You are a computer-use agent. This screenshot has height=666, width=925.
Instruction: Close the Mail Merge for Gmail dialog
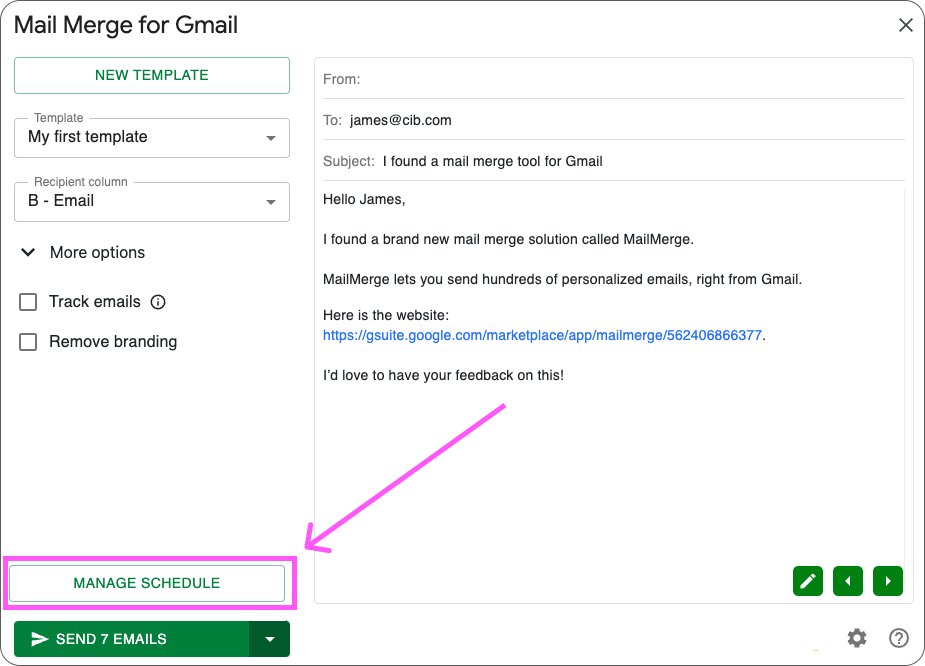coord(906,25)
